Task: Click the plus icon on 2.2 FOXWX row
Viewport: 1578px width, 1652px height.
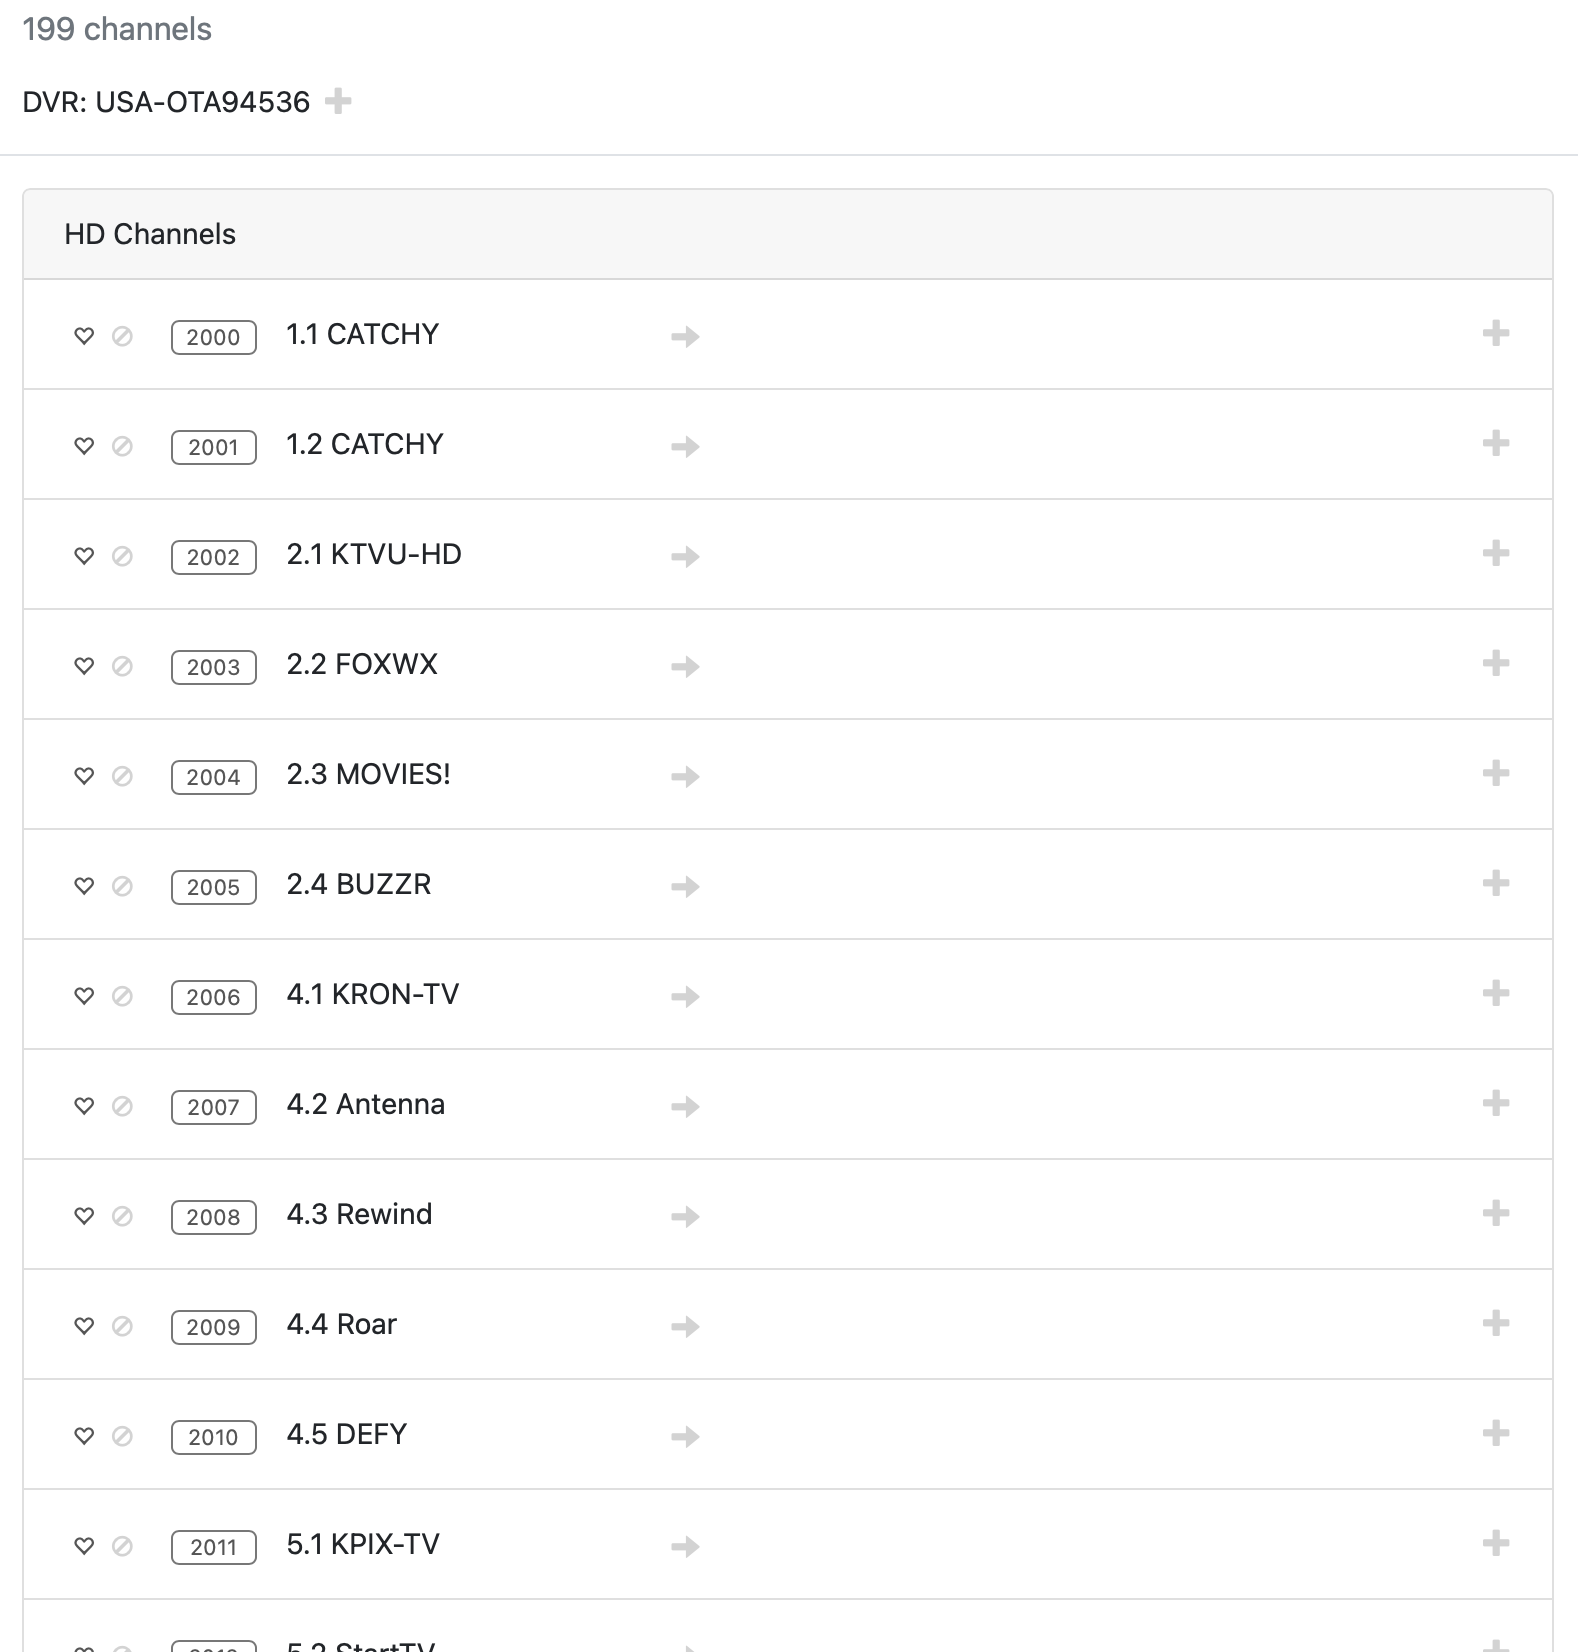Action: coord(1495,663)
